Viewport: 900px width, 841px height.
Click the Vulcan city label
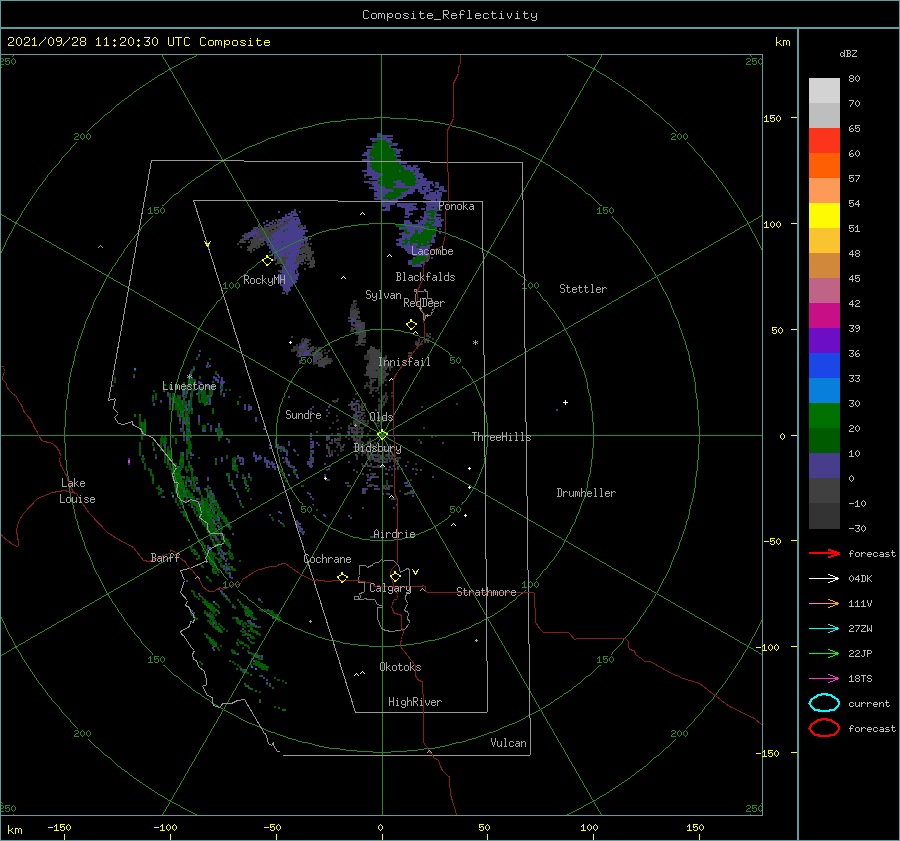click(509, 743)
